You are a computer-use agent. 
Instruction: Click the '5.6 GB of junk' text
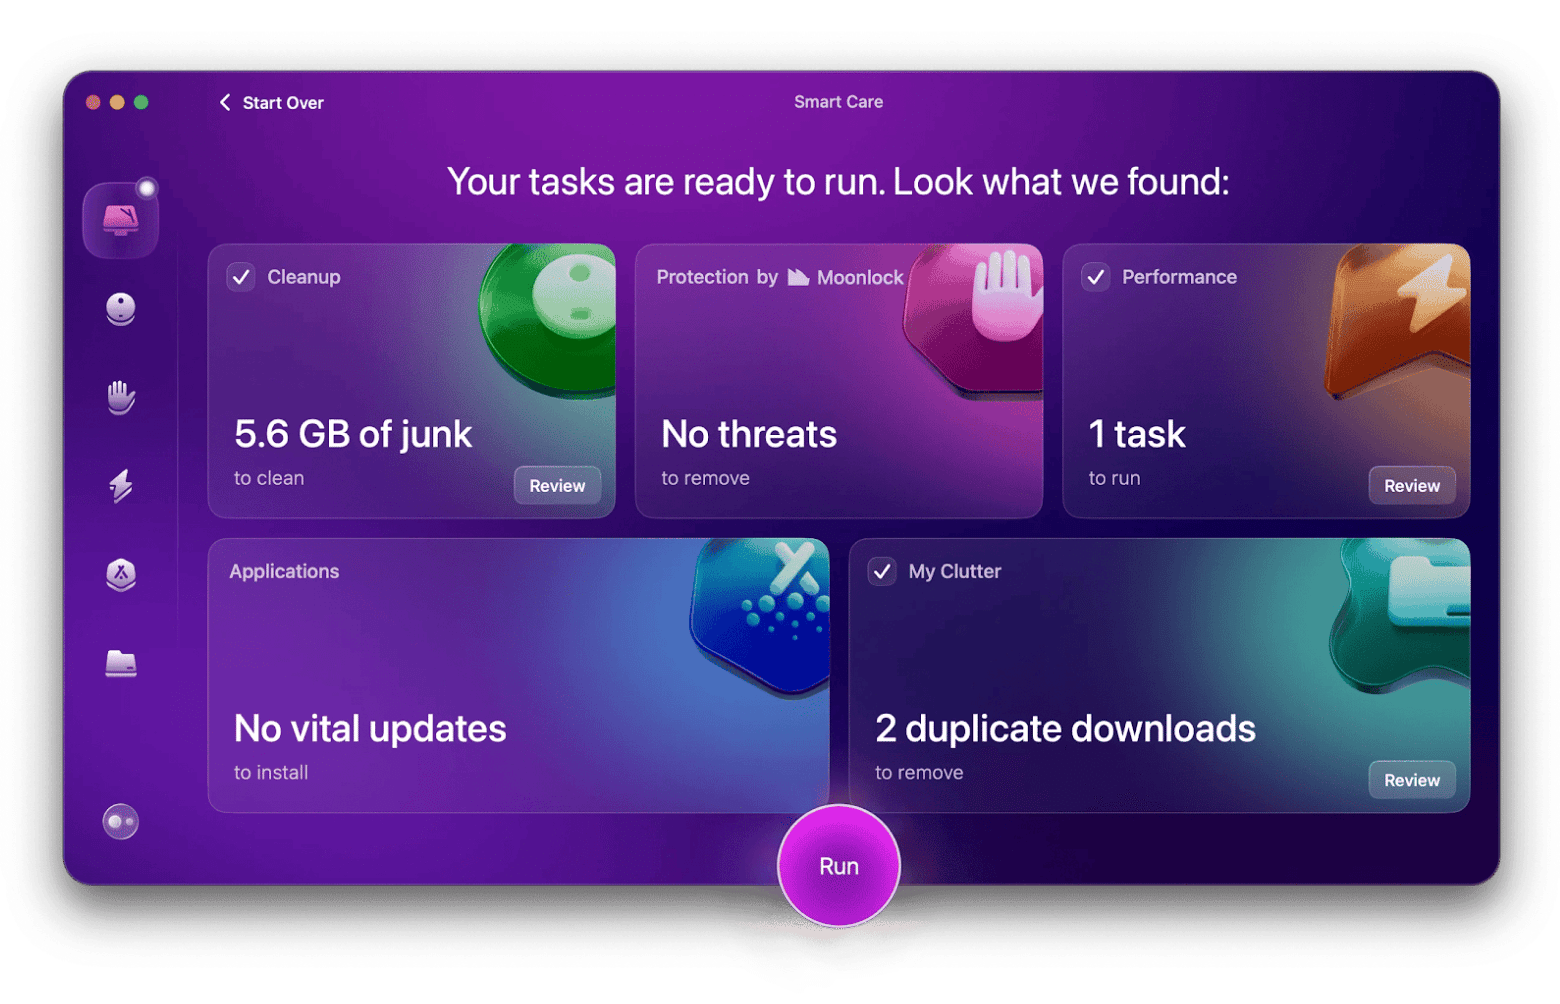click(x=353, y=435)
